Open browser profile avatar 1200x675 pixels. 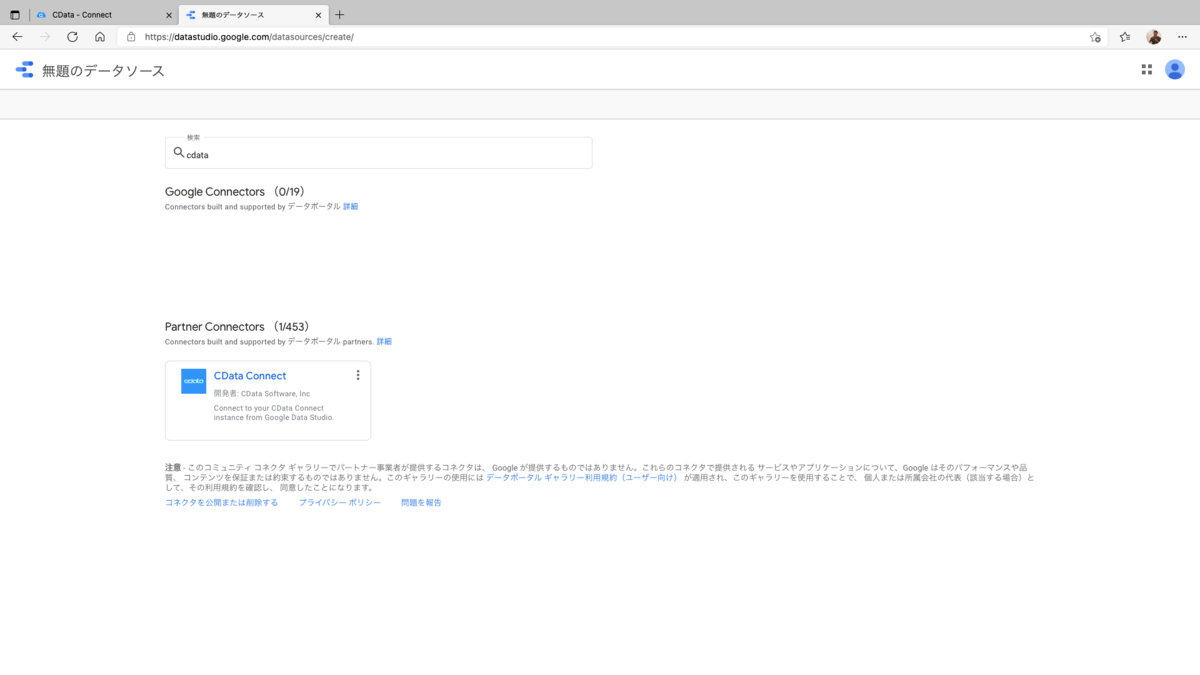tap(1153, 37)
